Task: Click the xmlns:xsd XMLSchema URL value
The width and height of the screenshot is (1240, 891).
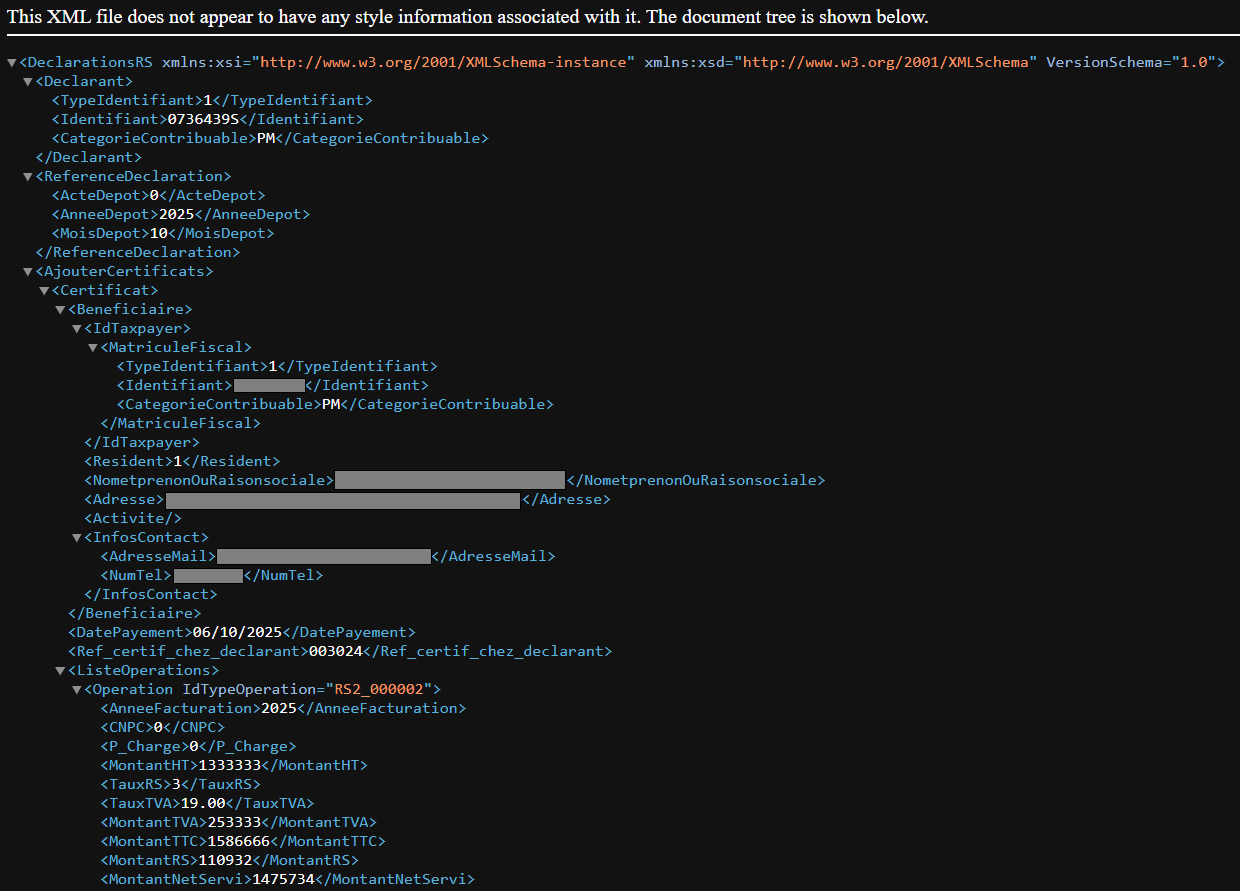Action: pos(886,63)
